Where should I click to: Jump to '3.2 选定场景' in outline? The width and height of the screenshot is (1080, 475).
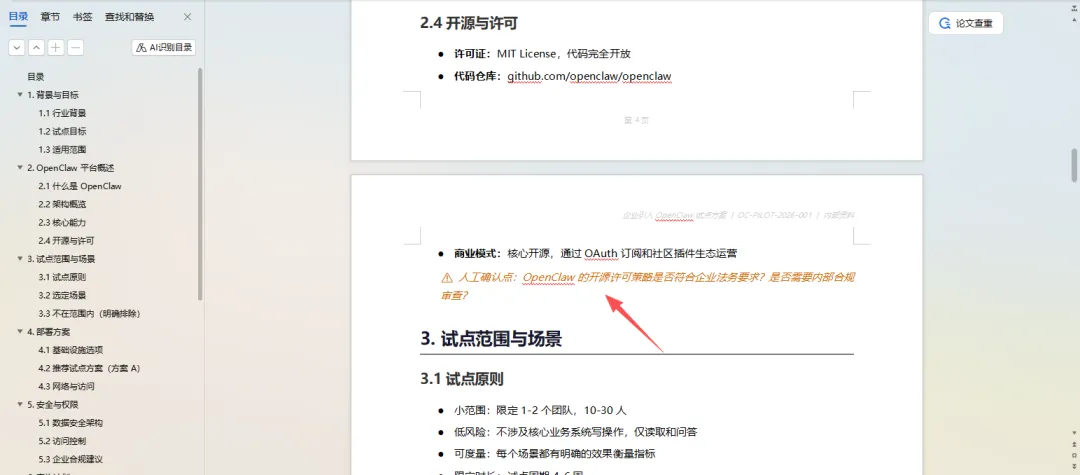[62, 295]
